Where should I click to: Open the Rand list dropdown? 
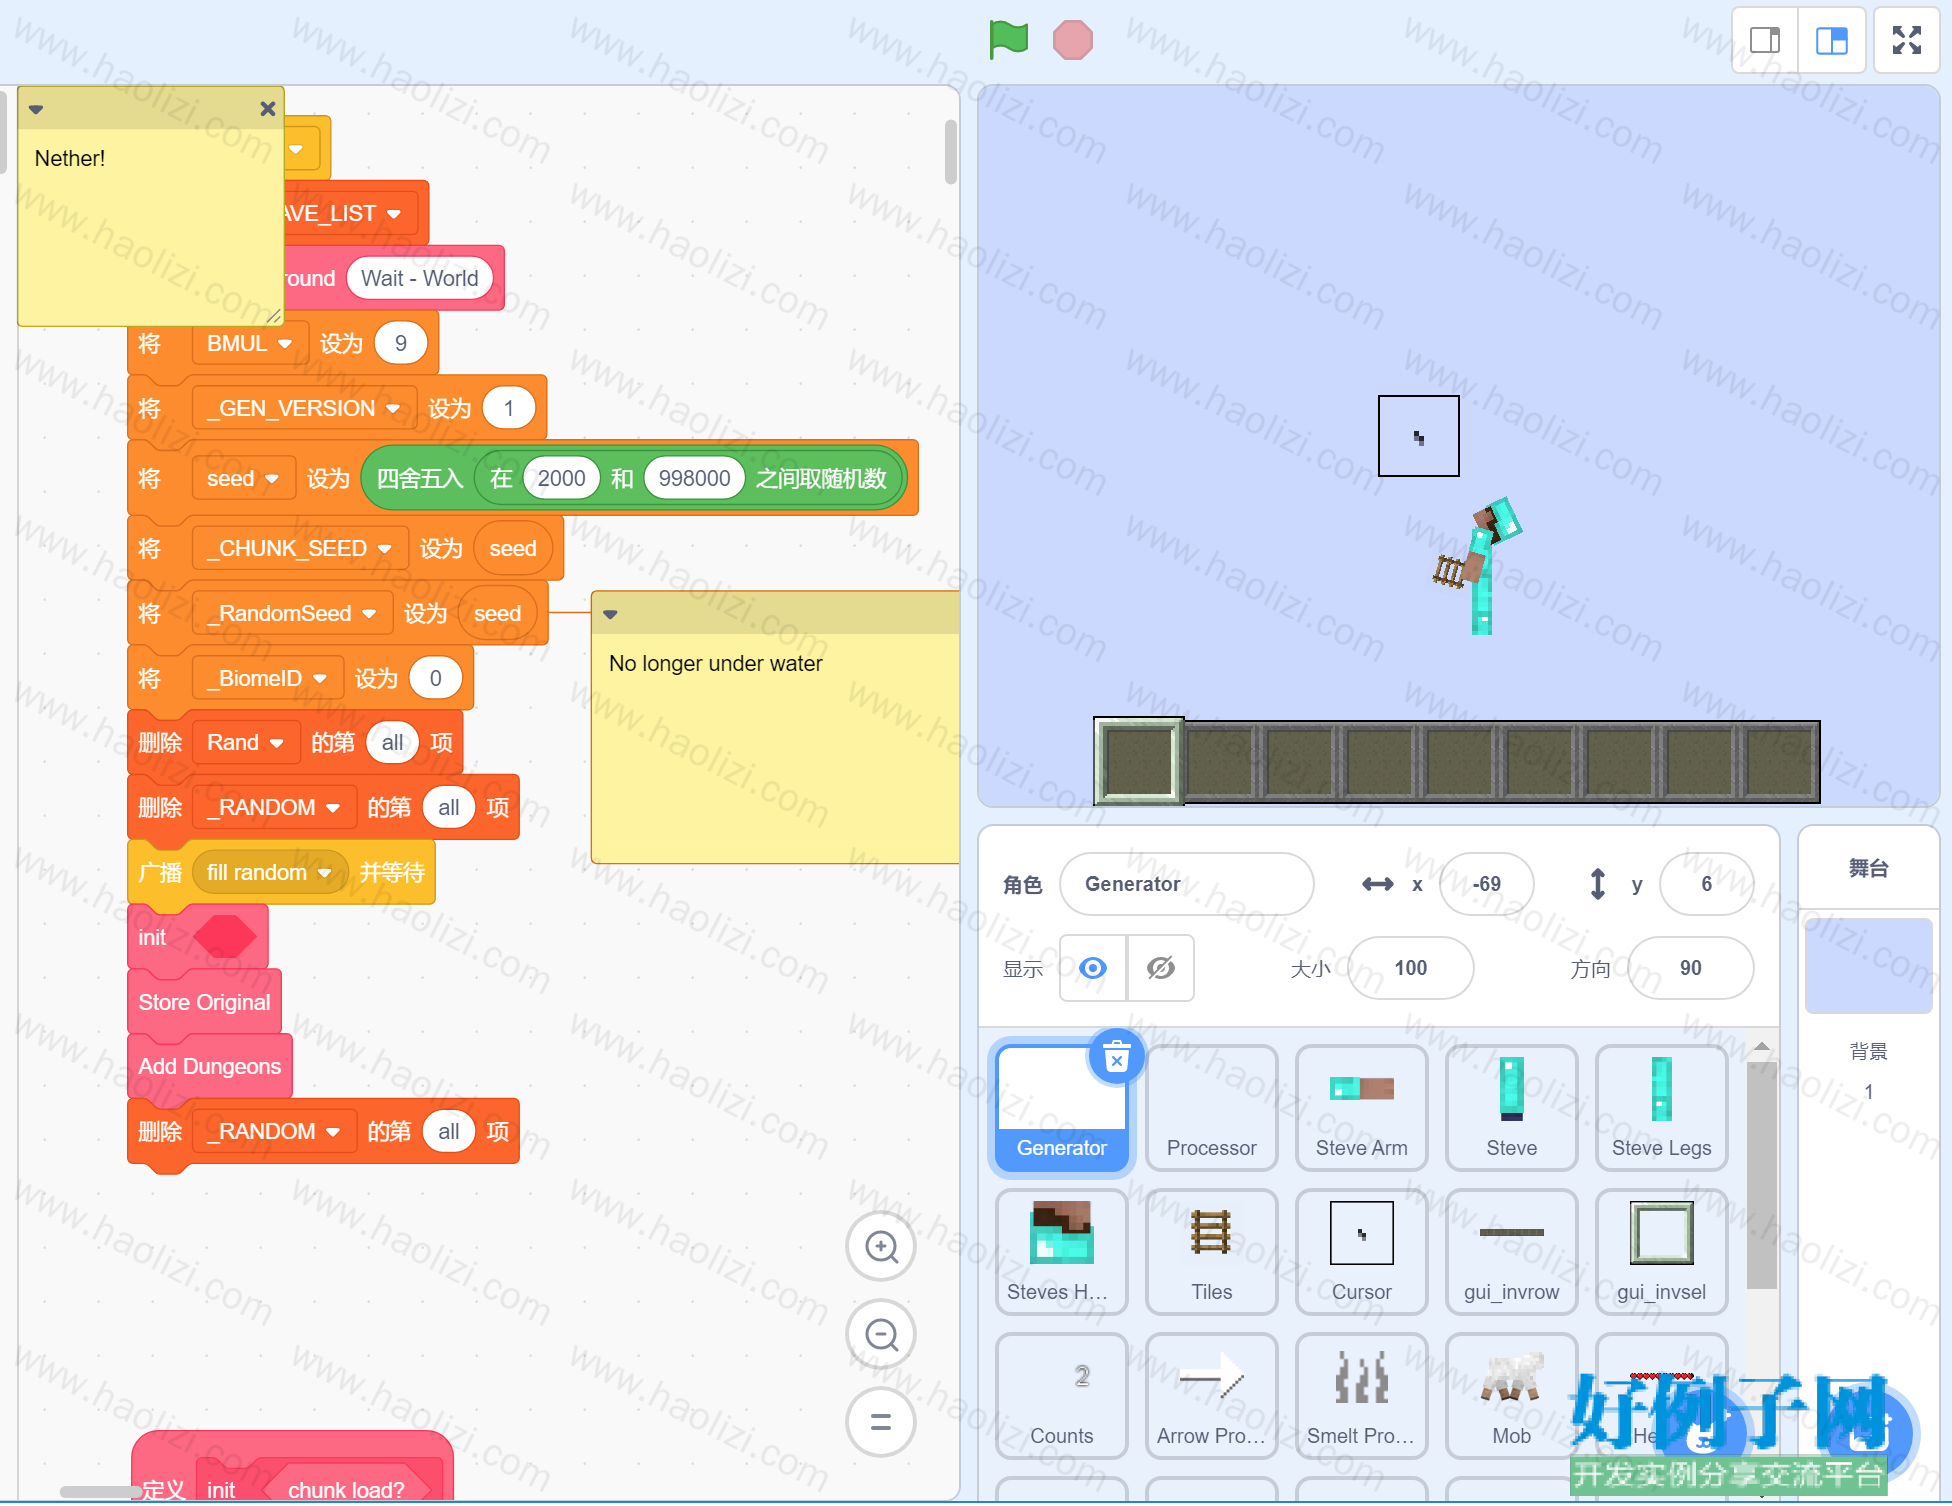pos(246,743)
